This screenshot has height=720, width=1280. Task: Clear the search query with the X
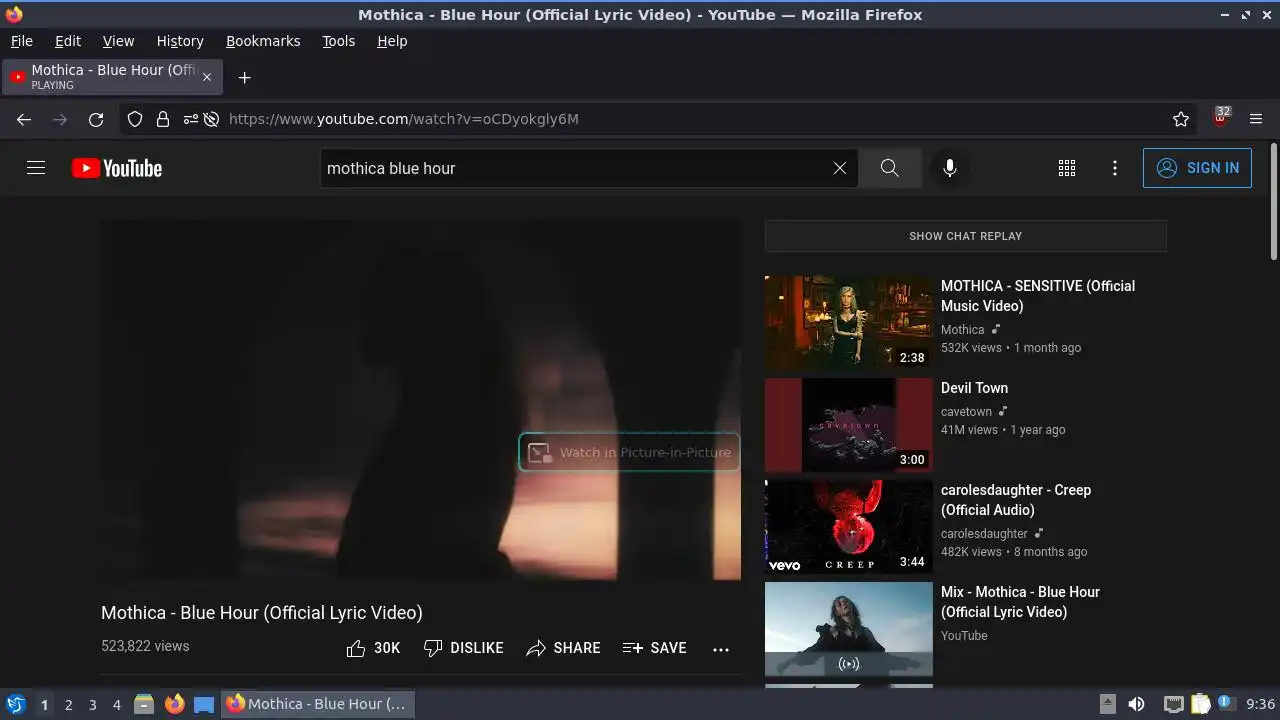(840, 168)
